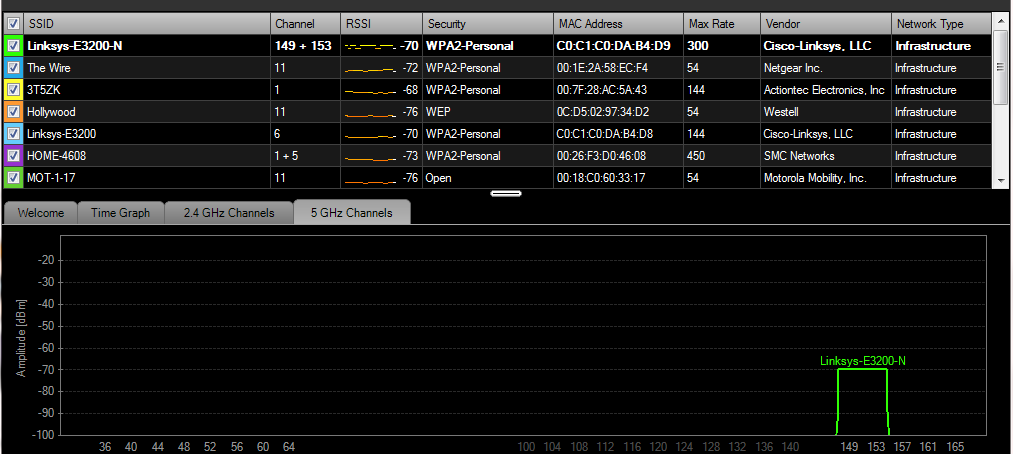Click MAC address 00:7F:28:AC:5A:43
The image size is (1013, 454).
click(x=618, y=90)
